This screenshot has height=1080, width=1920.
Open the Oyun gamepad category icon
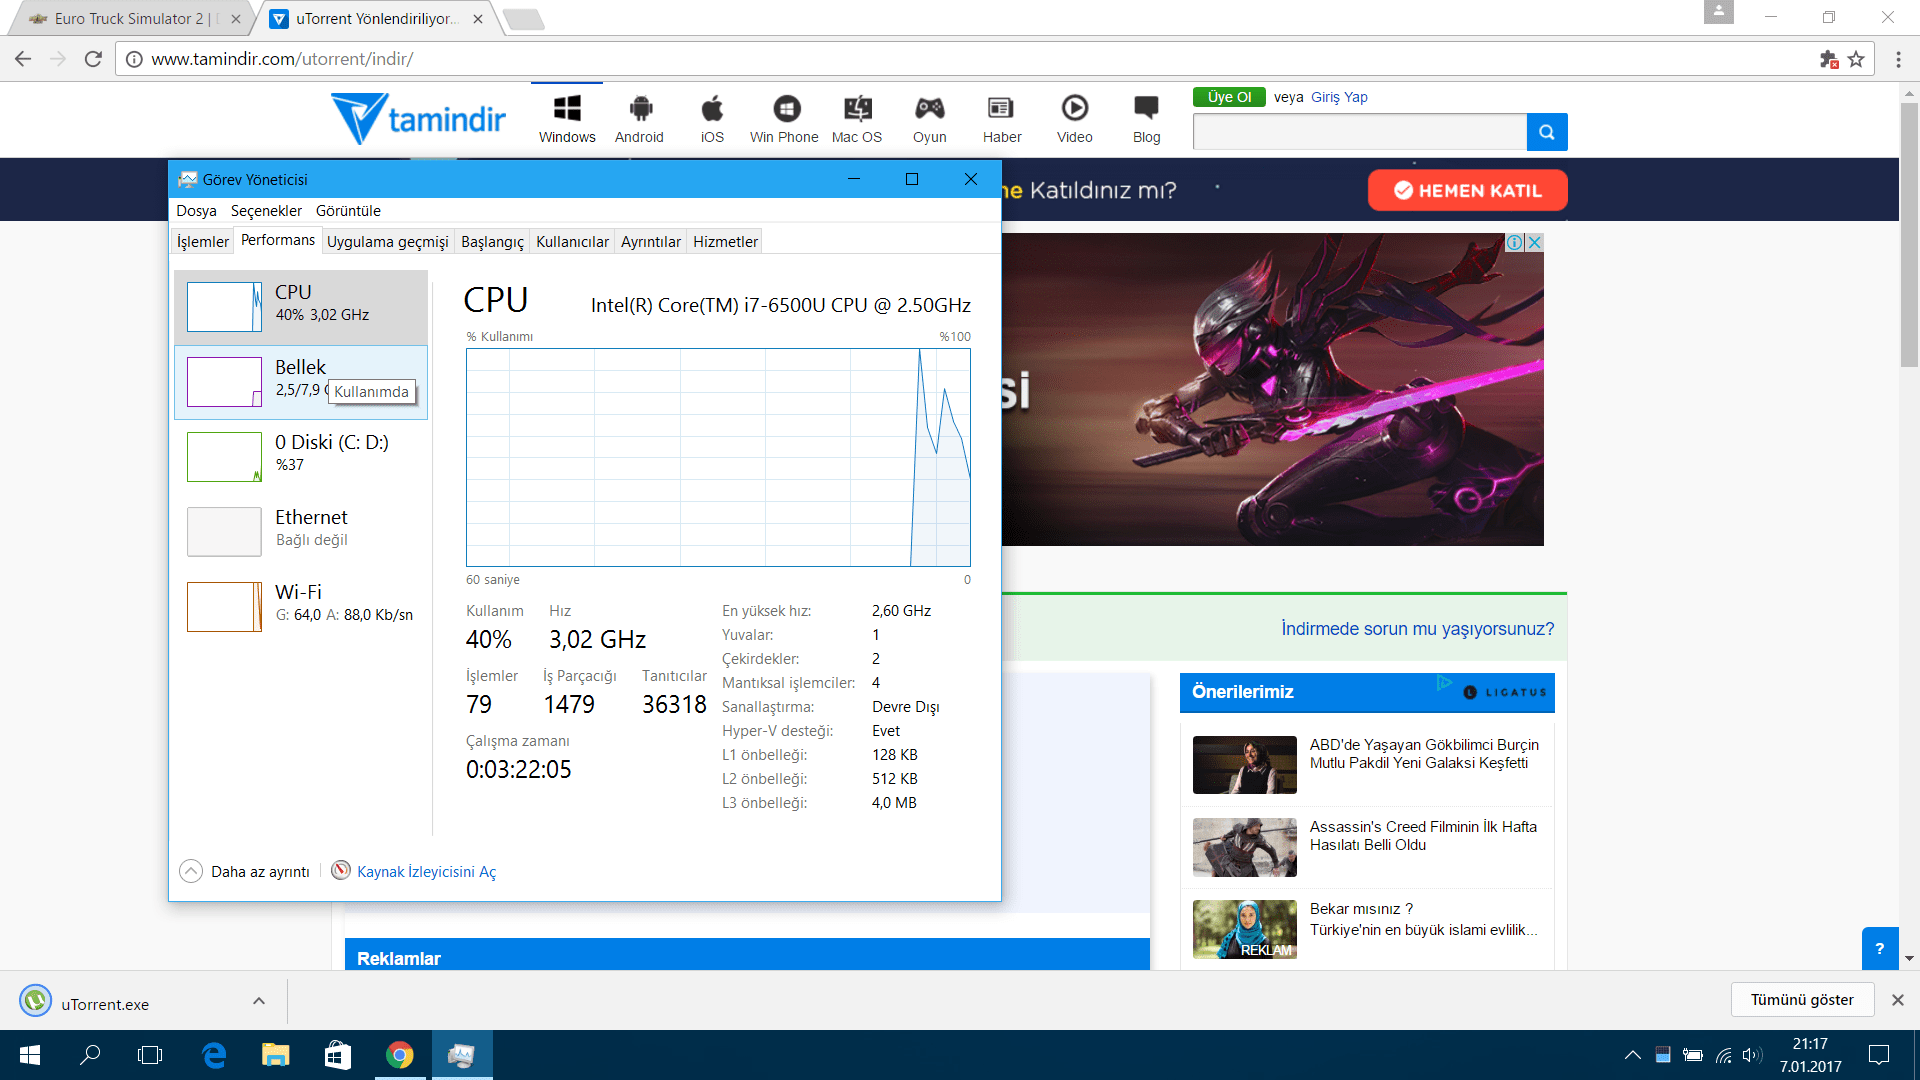click(929, 109)
